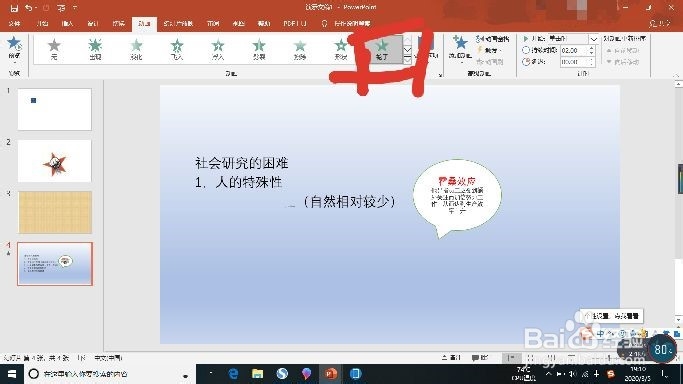Switch to the Home (开始) ribbon tab
This screenshot has width=683, height=384.
42,24
